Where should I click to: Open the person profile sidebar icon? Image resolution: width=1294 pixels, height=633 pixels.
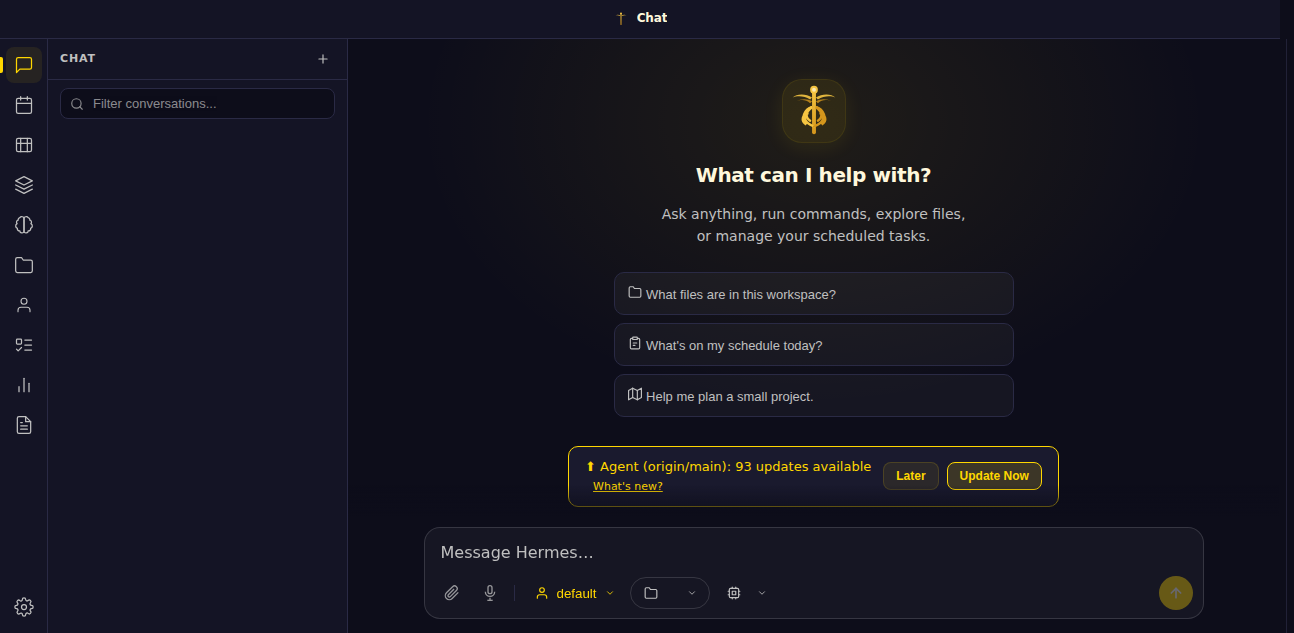(x=24, y=305)
